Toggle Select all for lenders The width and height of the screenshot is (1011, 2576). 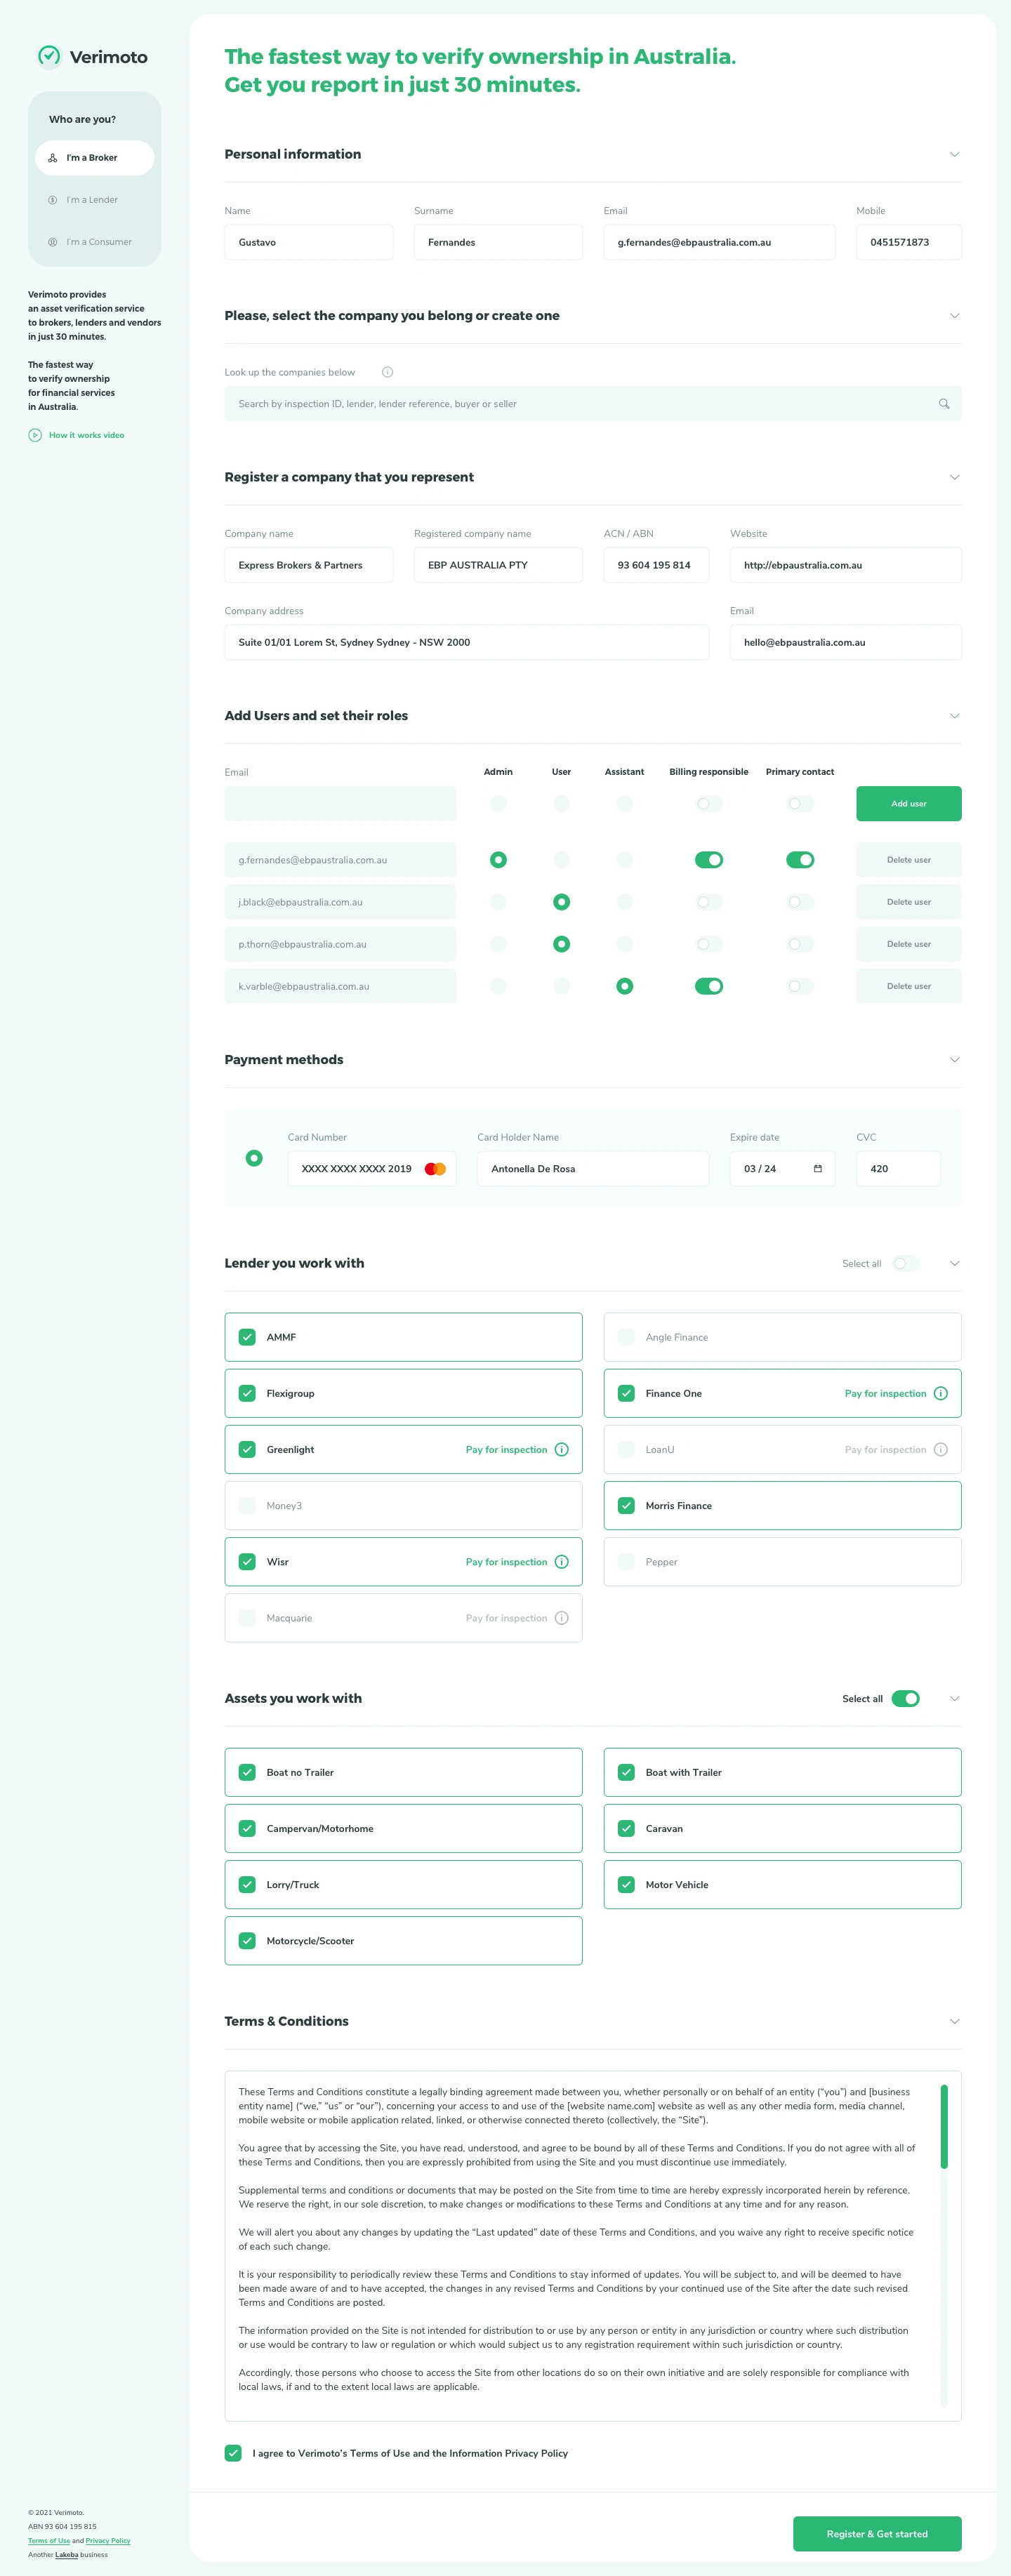point(906,1263)
